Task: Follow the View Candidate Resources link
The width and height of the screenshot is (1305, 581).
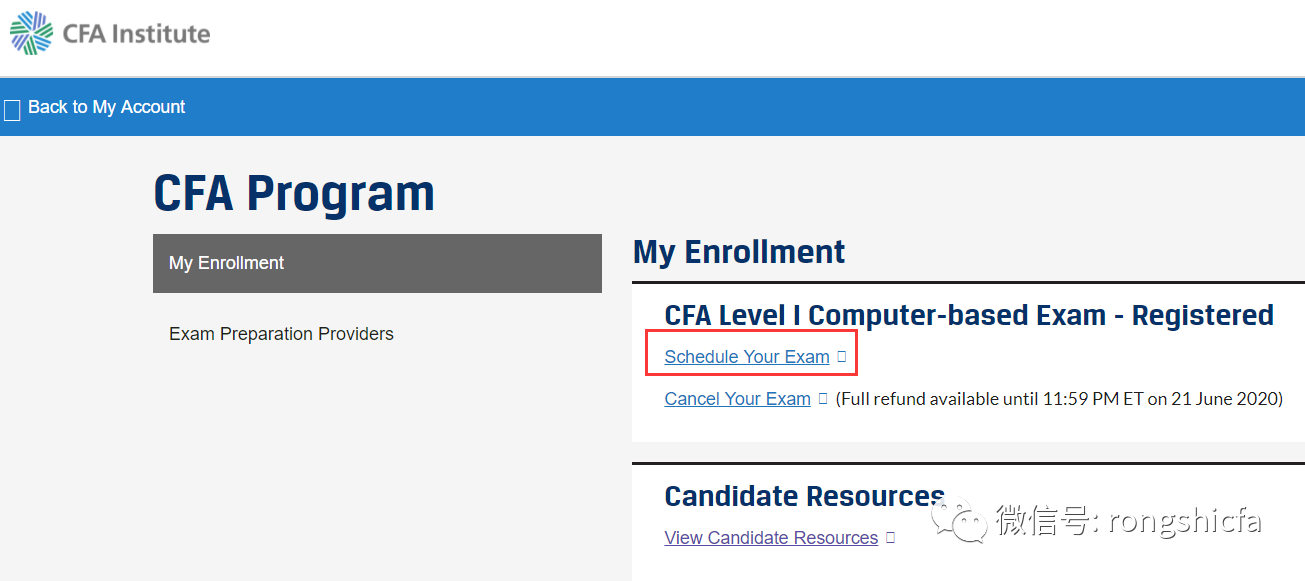Action: pos(771,538)
